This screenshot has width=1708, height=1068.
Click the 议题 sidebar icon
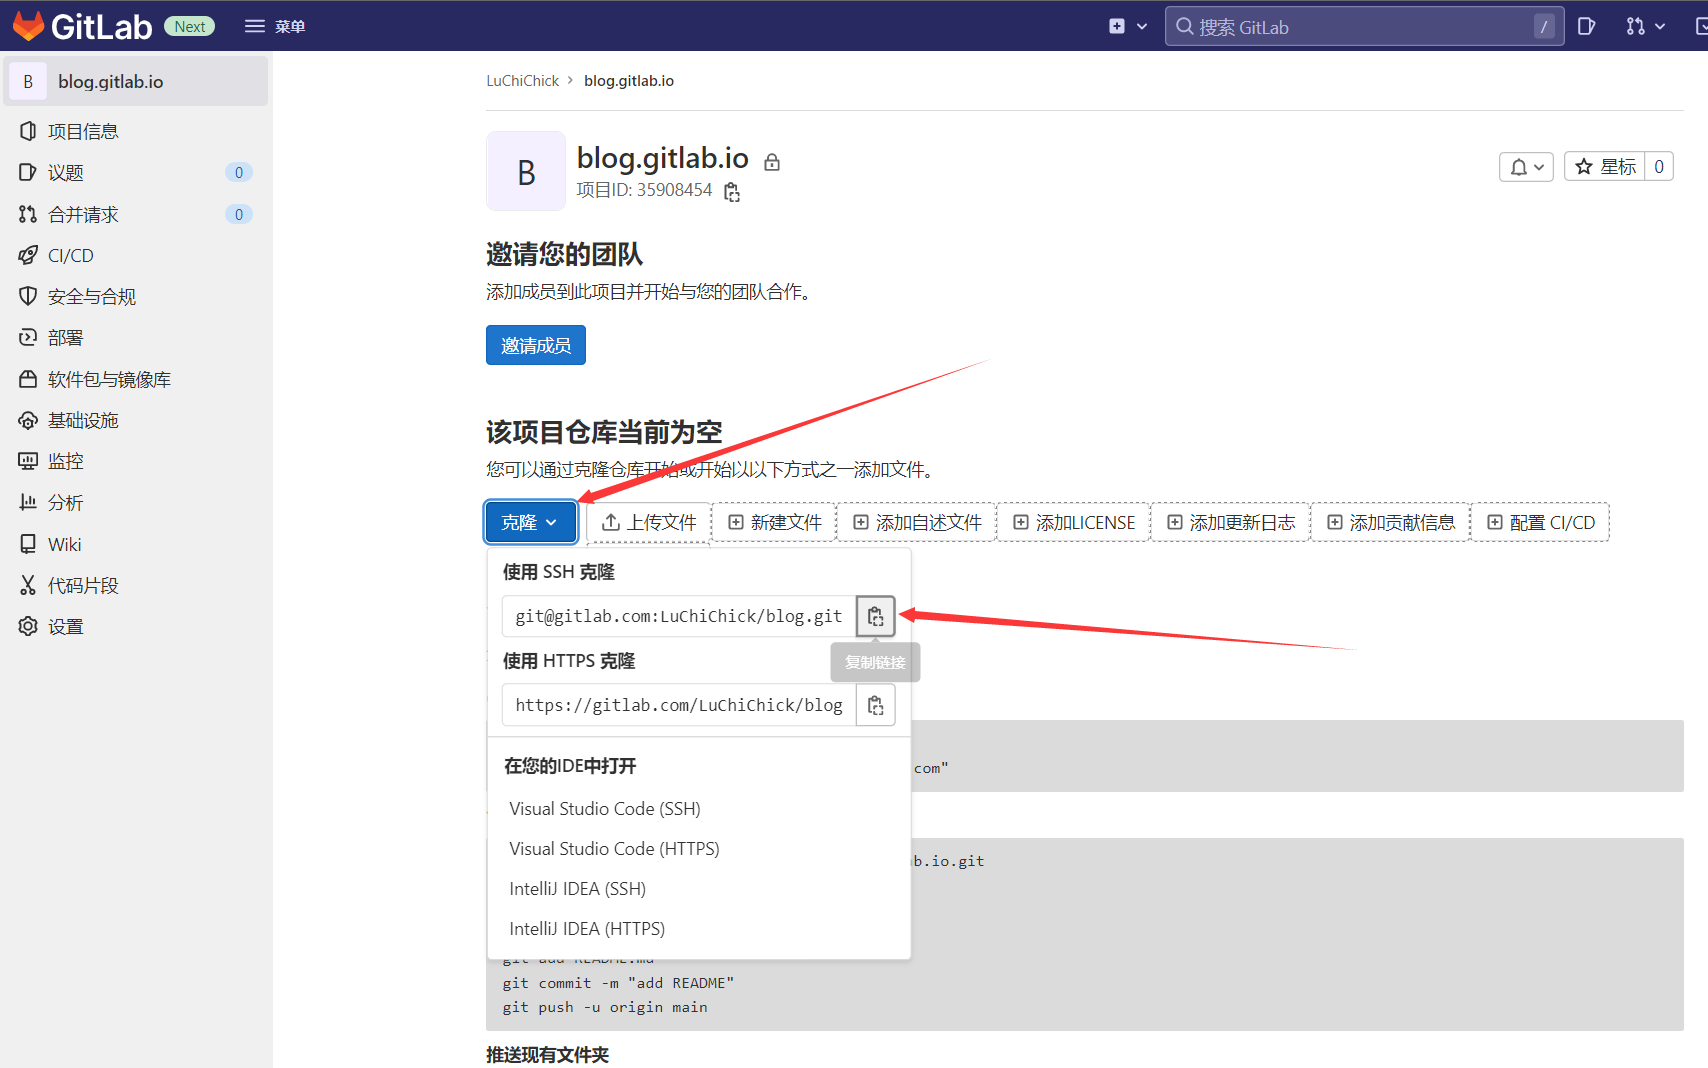coord(28,172)
